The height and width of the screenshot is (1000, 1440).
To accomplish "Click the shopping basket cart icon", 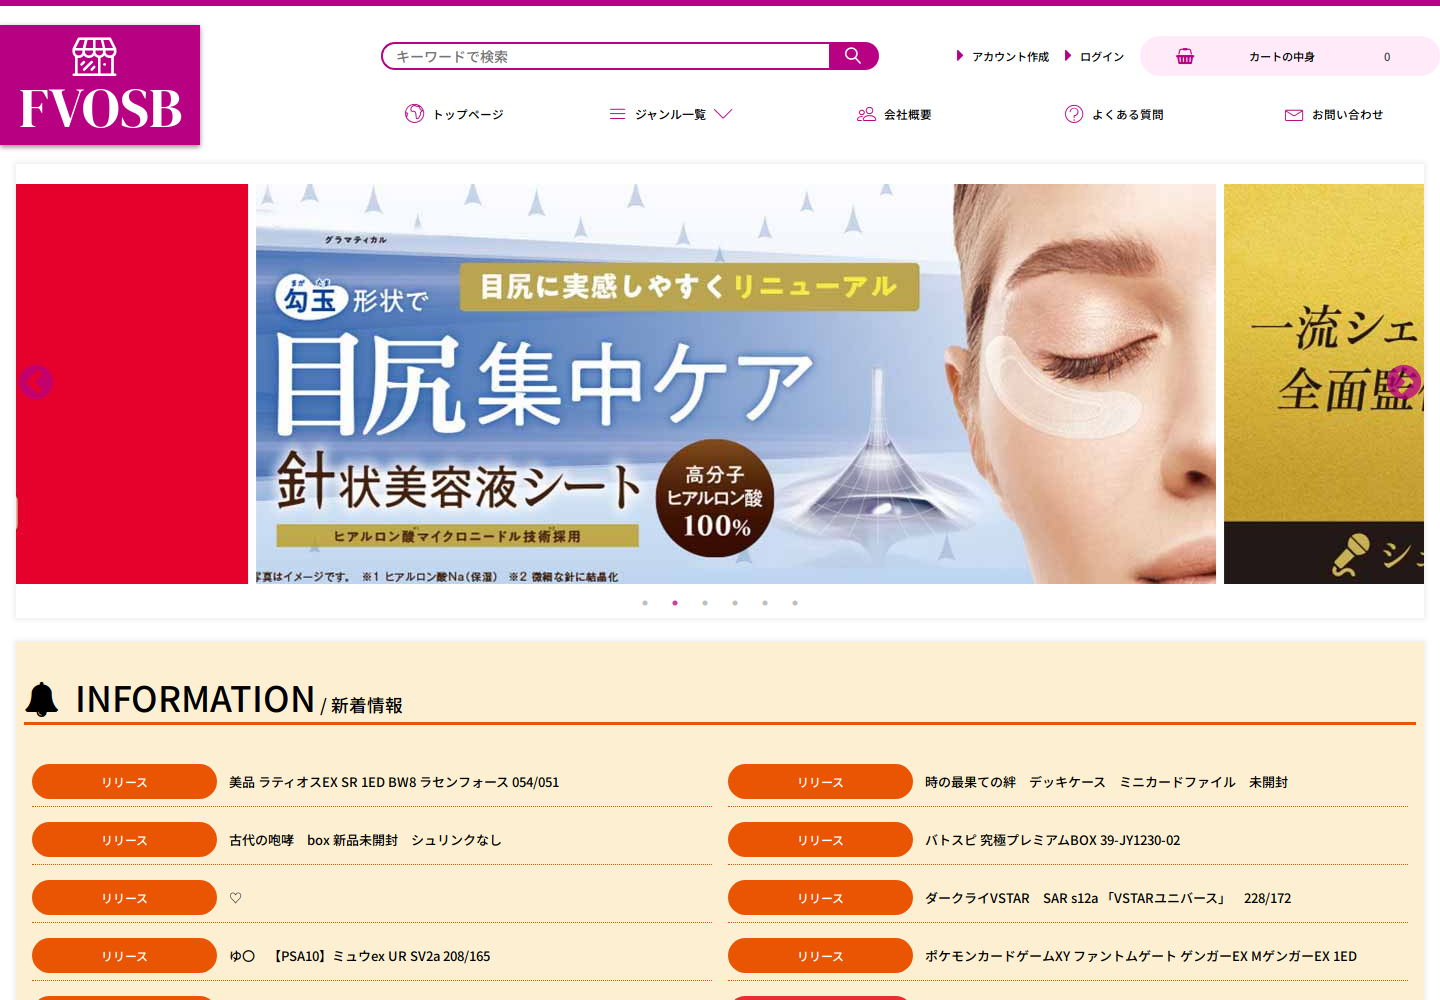I will (1185, 56).
